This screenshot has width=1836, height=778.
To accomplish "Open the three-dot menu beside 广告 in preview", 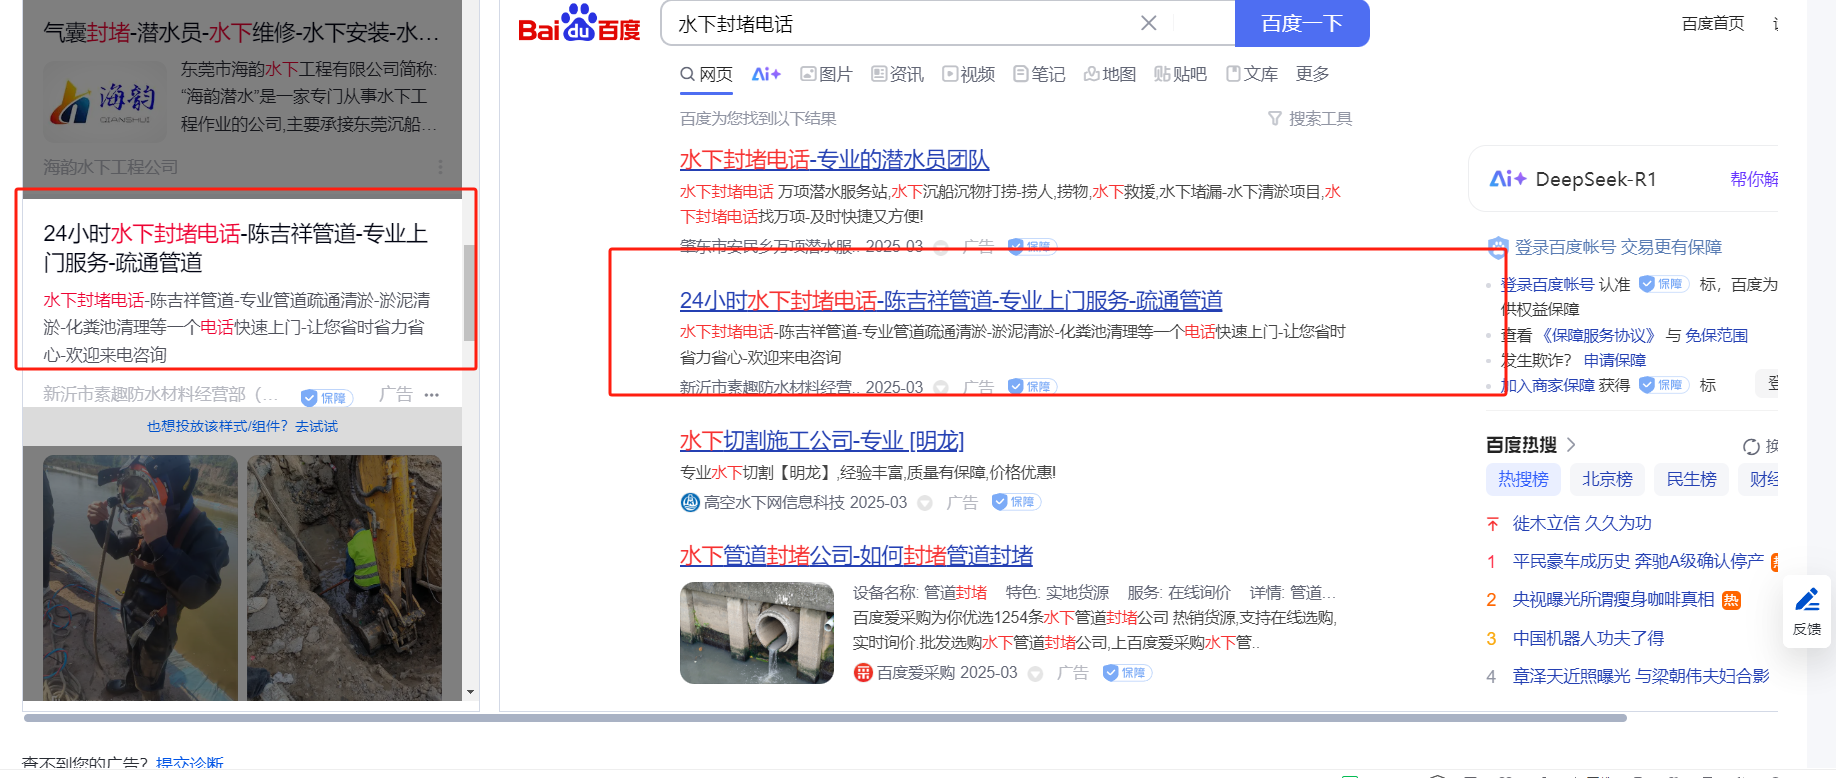I will [x=432, y=395].
